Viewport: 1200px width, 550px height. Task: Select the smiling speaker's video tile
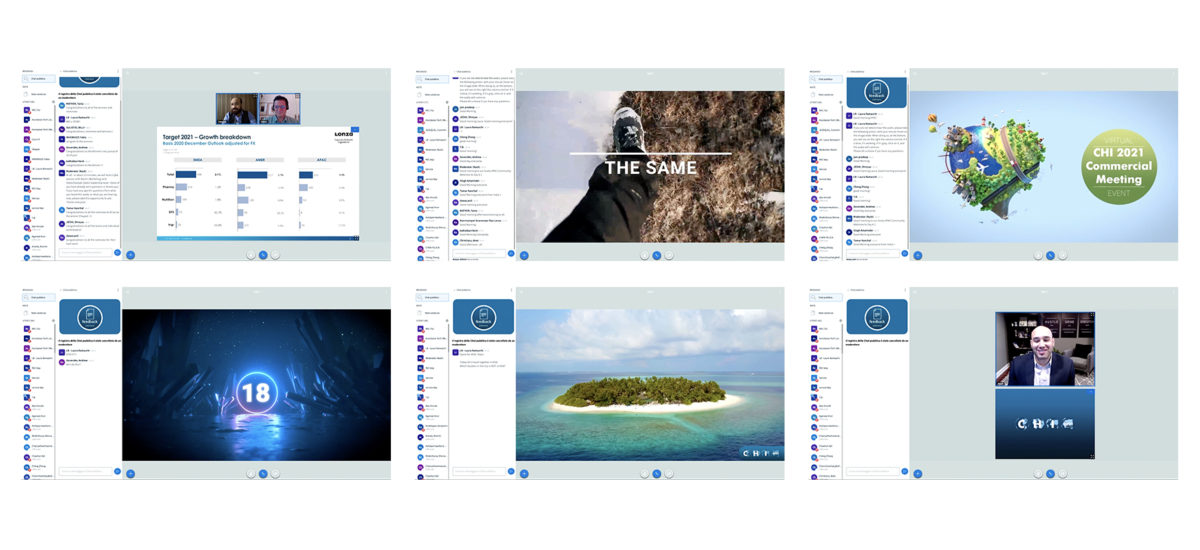click(1044, 348)
